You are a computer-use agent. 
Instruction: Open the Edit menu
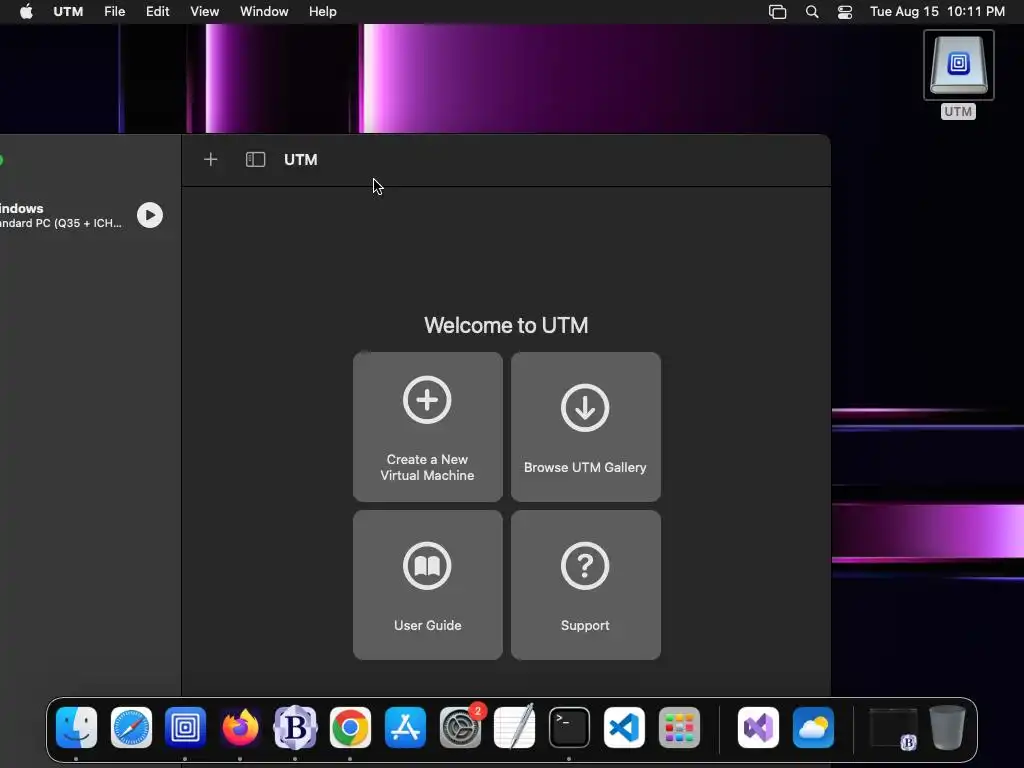(x=157, y=12)
